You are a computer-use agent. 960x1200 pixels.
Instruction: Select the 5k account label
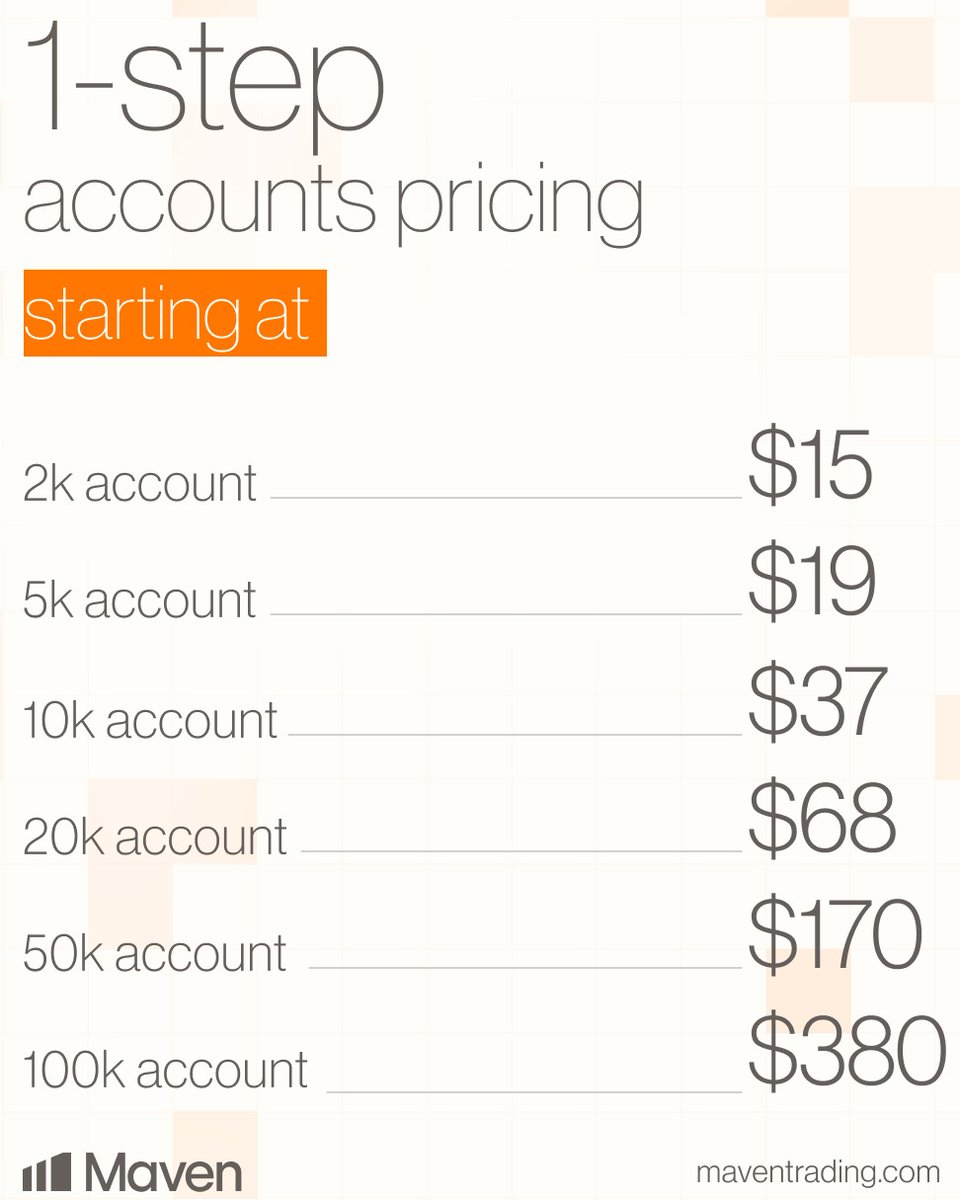click(x=140, y=600)
